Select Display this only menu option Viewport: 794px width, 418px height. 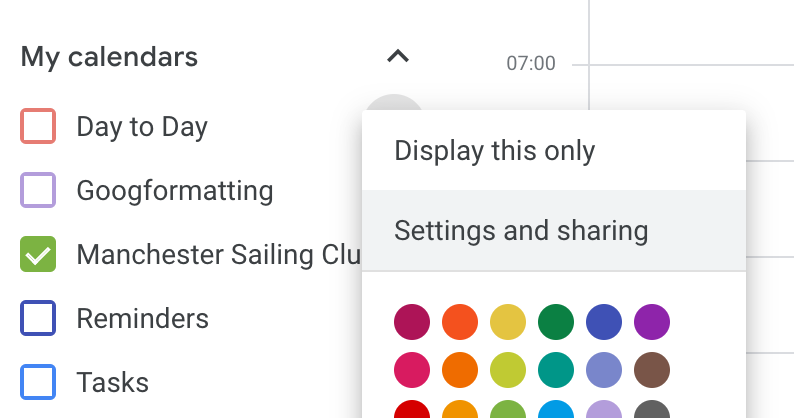554,150
